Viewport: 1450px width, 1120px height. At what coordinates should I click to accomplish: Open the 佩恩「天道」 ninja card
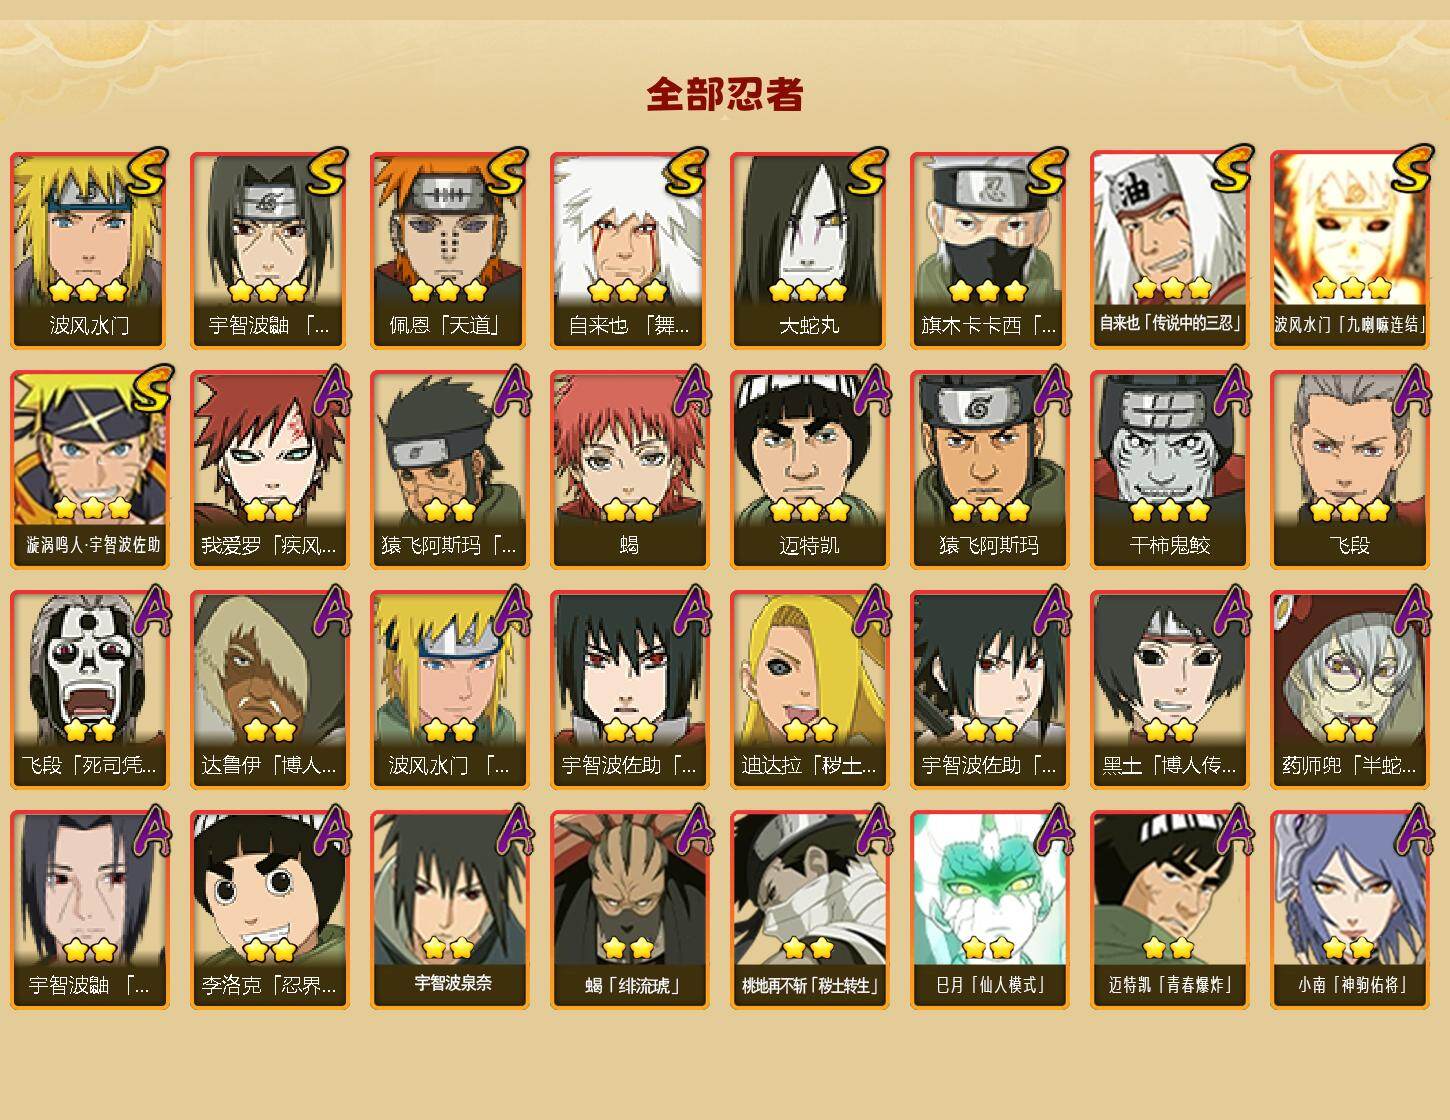[x=449, y=250]
